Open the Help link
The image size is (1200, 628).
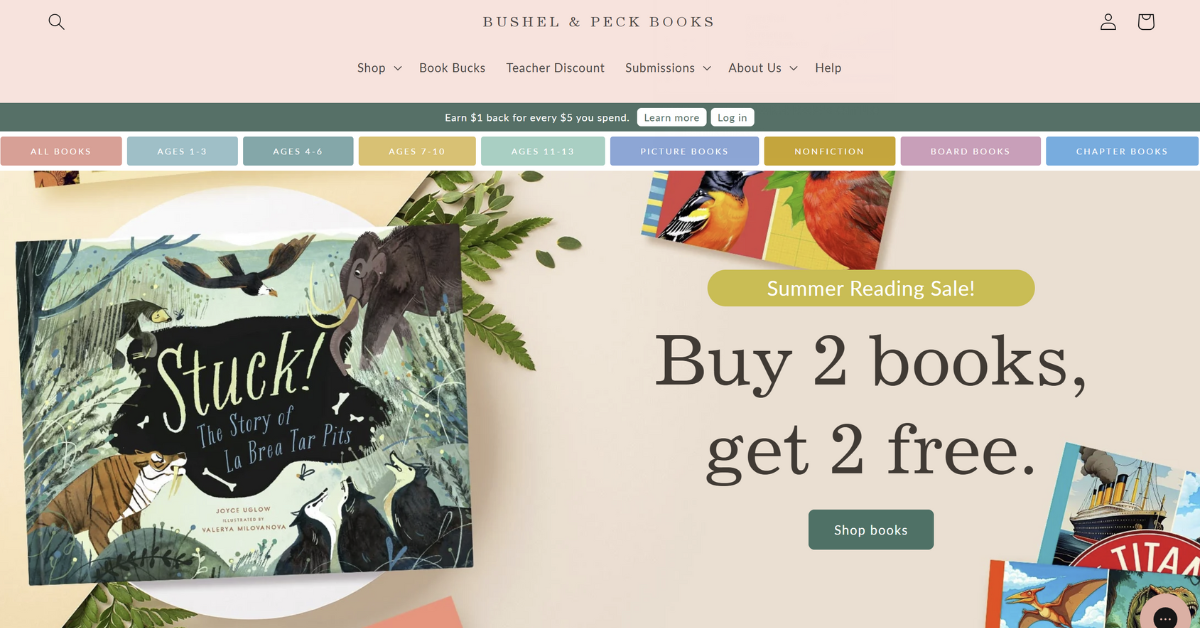tap(828, 68)
